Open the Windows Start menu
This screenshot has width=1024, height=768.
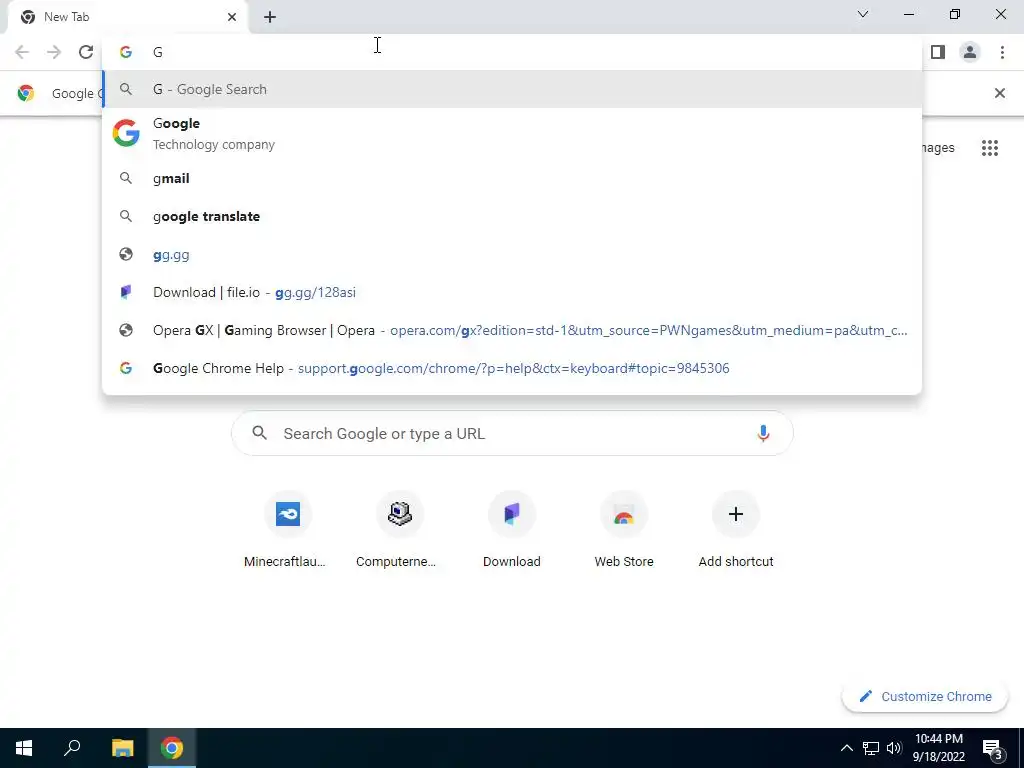tap(24, 748)
